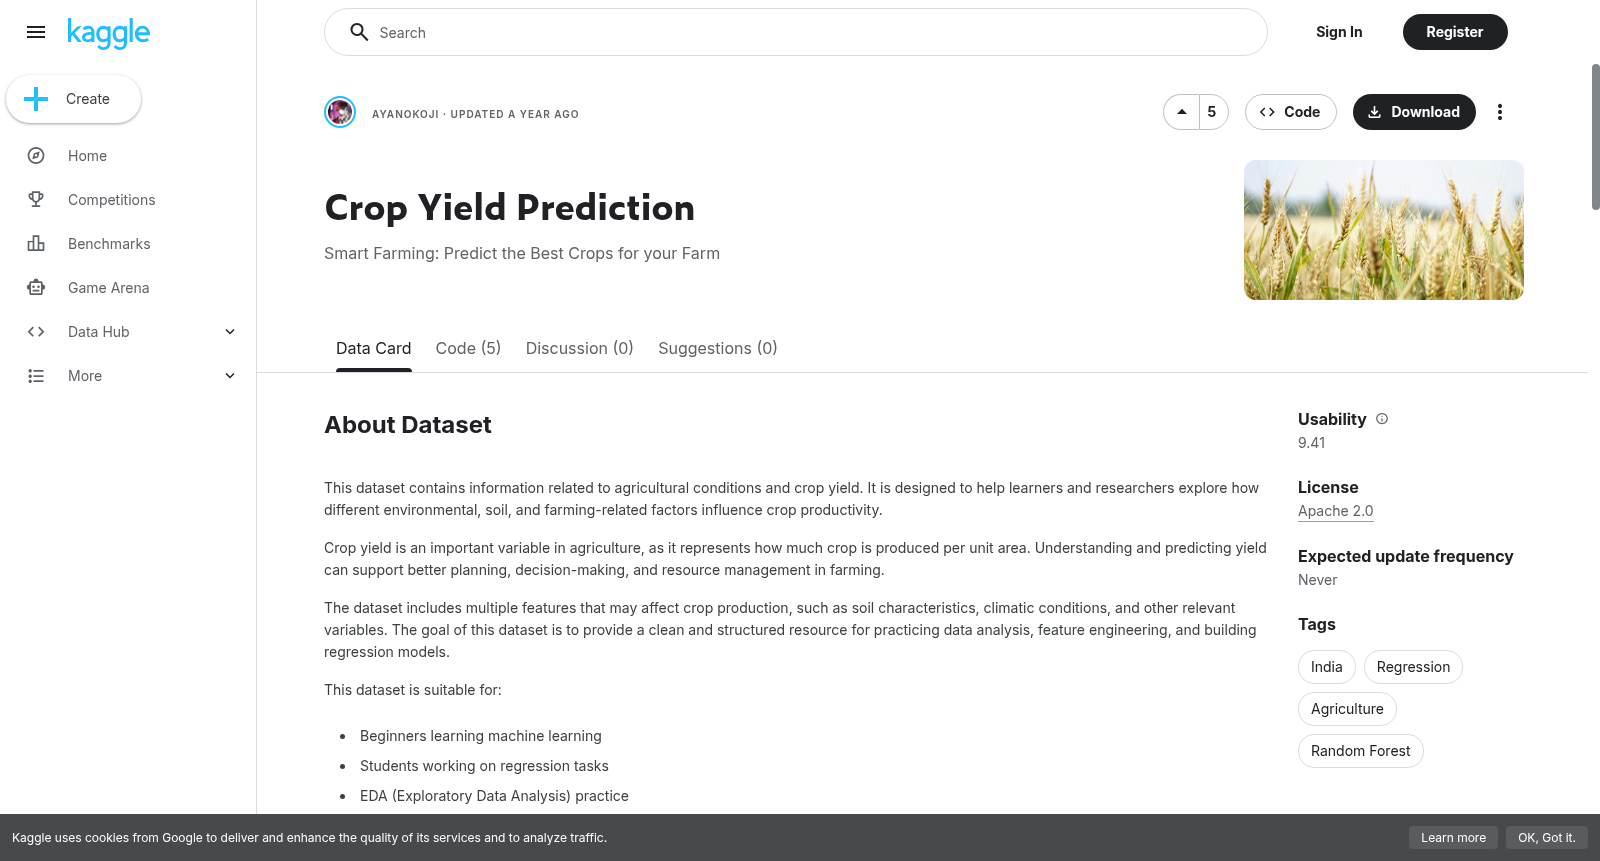Viewport: 1600px width, 861px height.
Task: Expand the Data Hub menu chevron
Action: tap(230, 332)
